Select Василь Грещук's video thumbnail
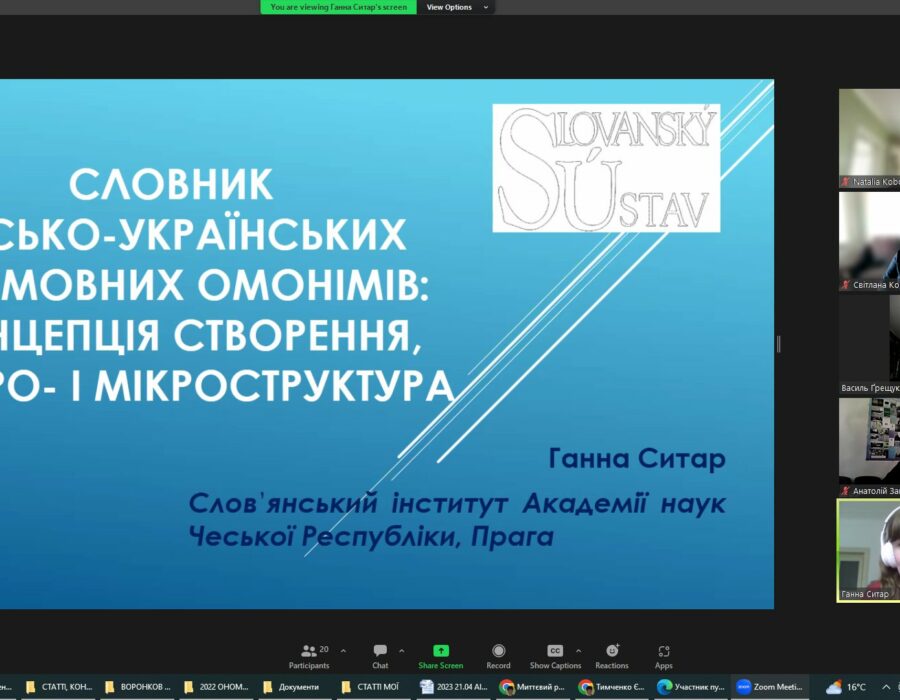900x700 pixels. point(868,344)
